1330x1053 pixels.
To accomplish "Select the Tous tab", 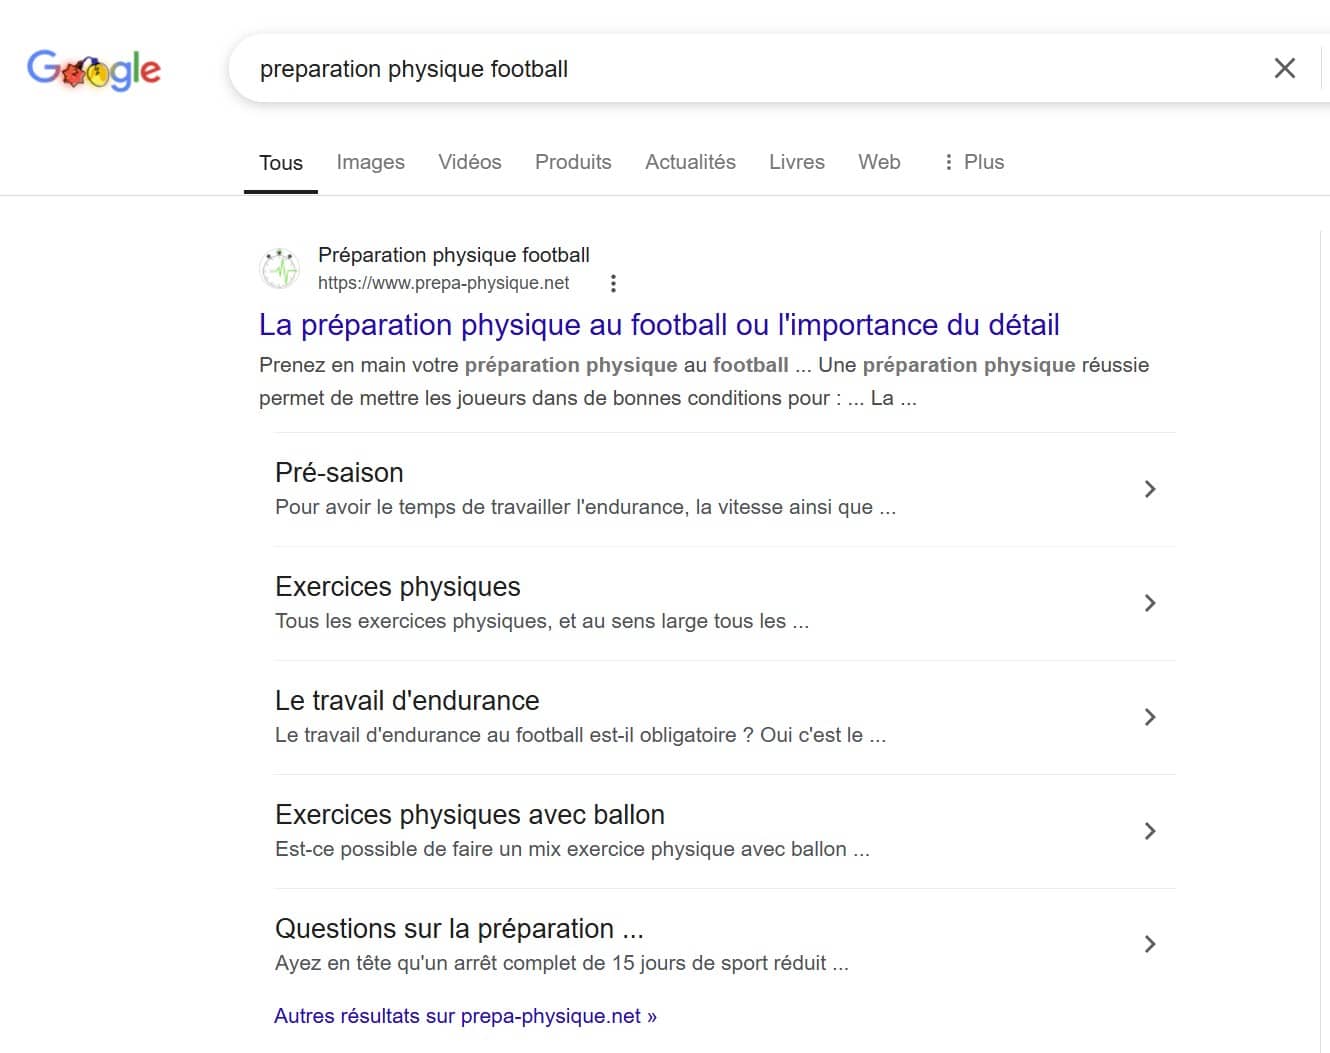I will (281, 162).
